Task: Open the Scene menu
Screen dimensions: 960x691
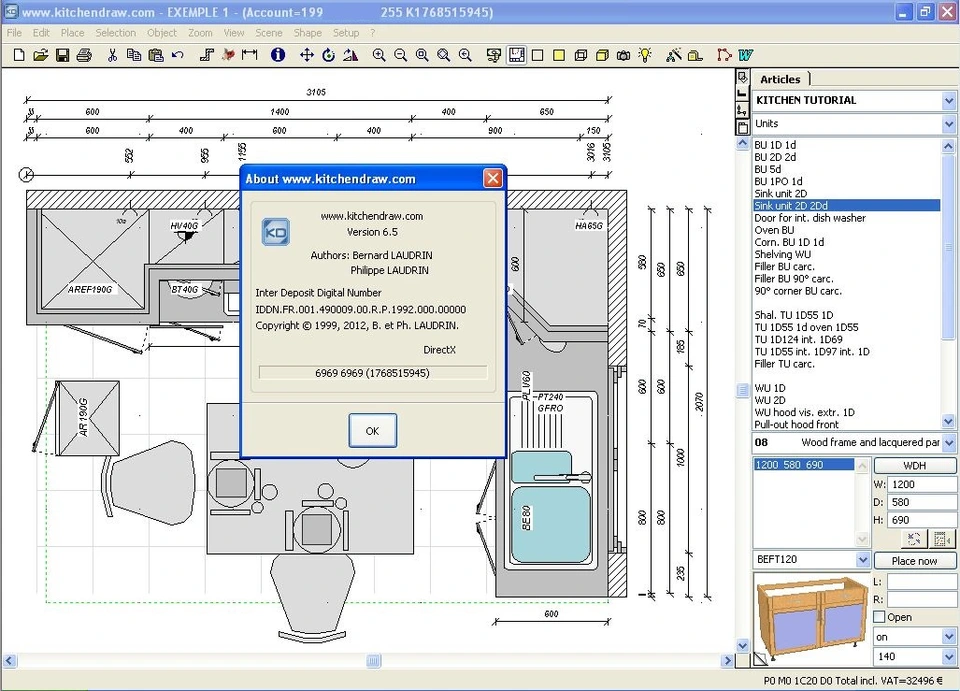Action: [x=269, y=33]
